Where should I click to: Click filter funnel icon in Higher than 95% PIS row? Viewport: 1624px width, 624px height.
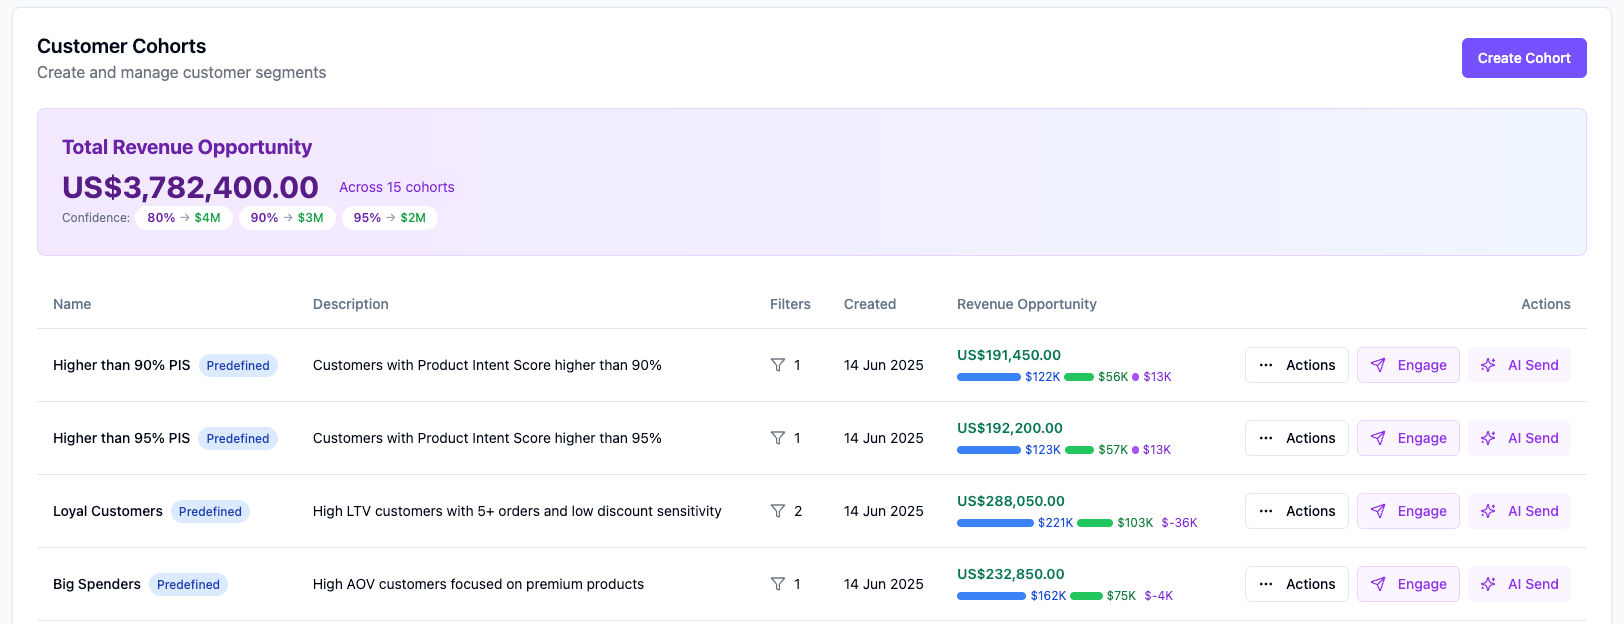778,438
